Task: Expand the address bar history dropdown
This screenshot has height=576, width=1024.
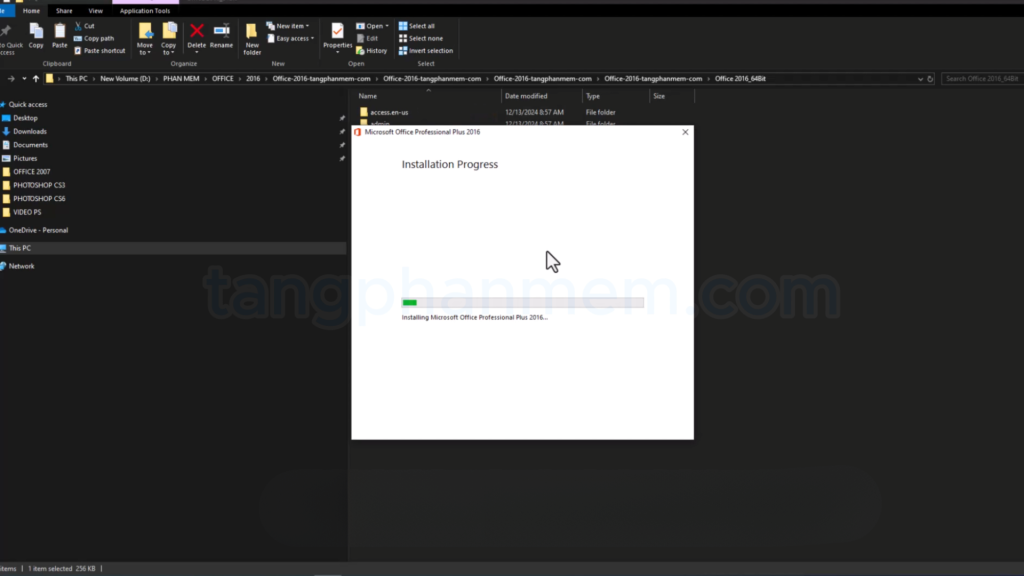Action: tap(920, 79)
